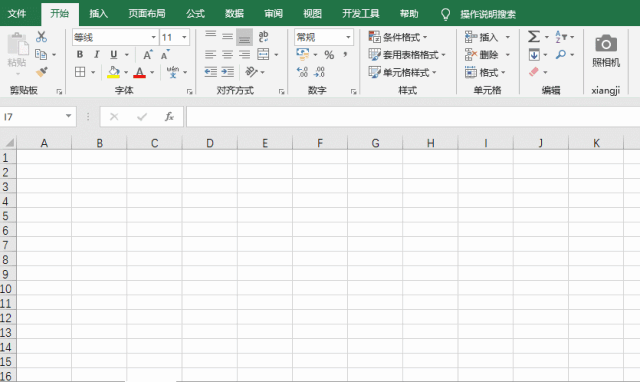Screen dimensions: 640x382
Task: Align text right
Action: point(244,54)
